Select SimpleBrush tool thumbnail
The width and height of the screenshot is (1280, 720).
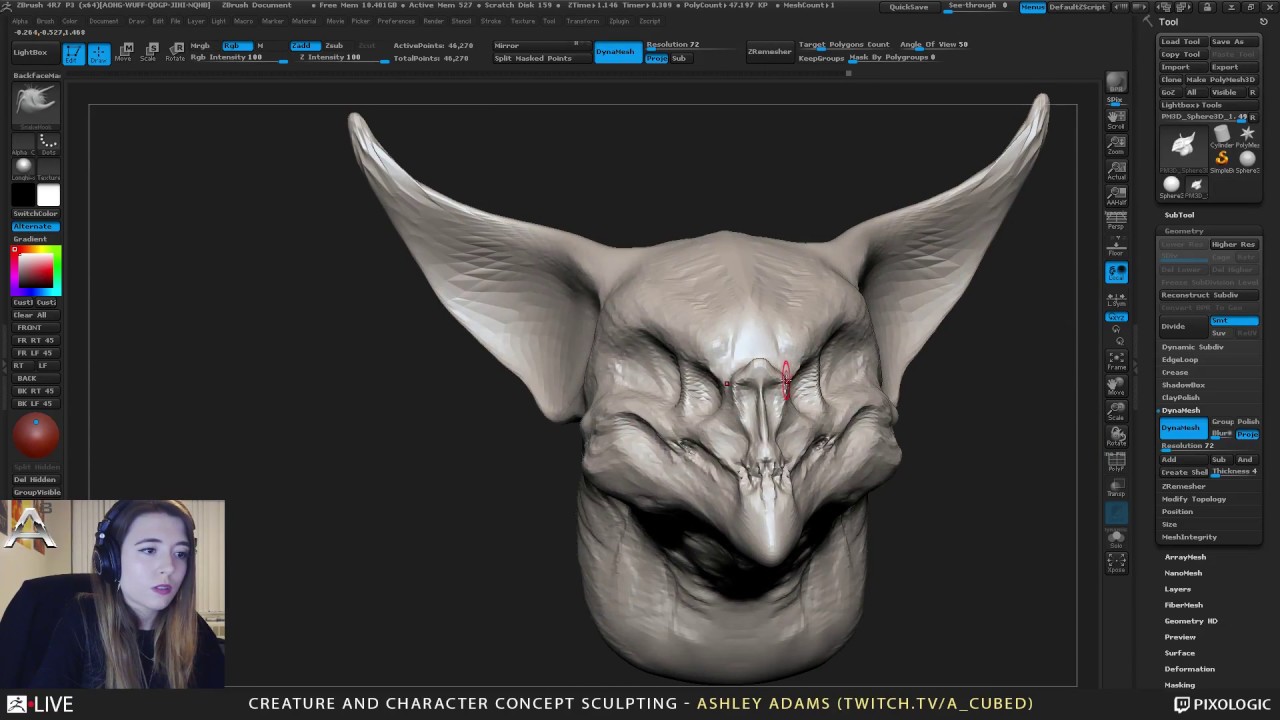tap(1222, 161)
